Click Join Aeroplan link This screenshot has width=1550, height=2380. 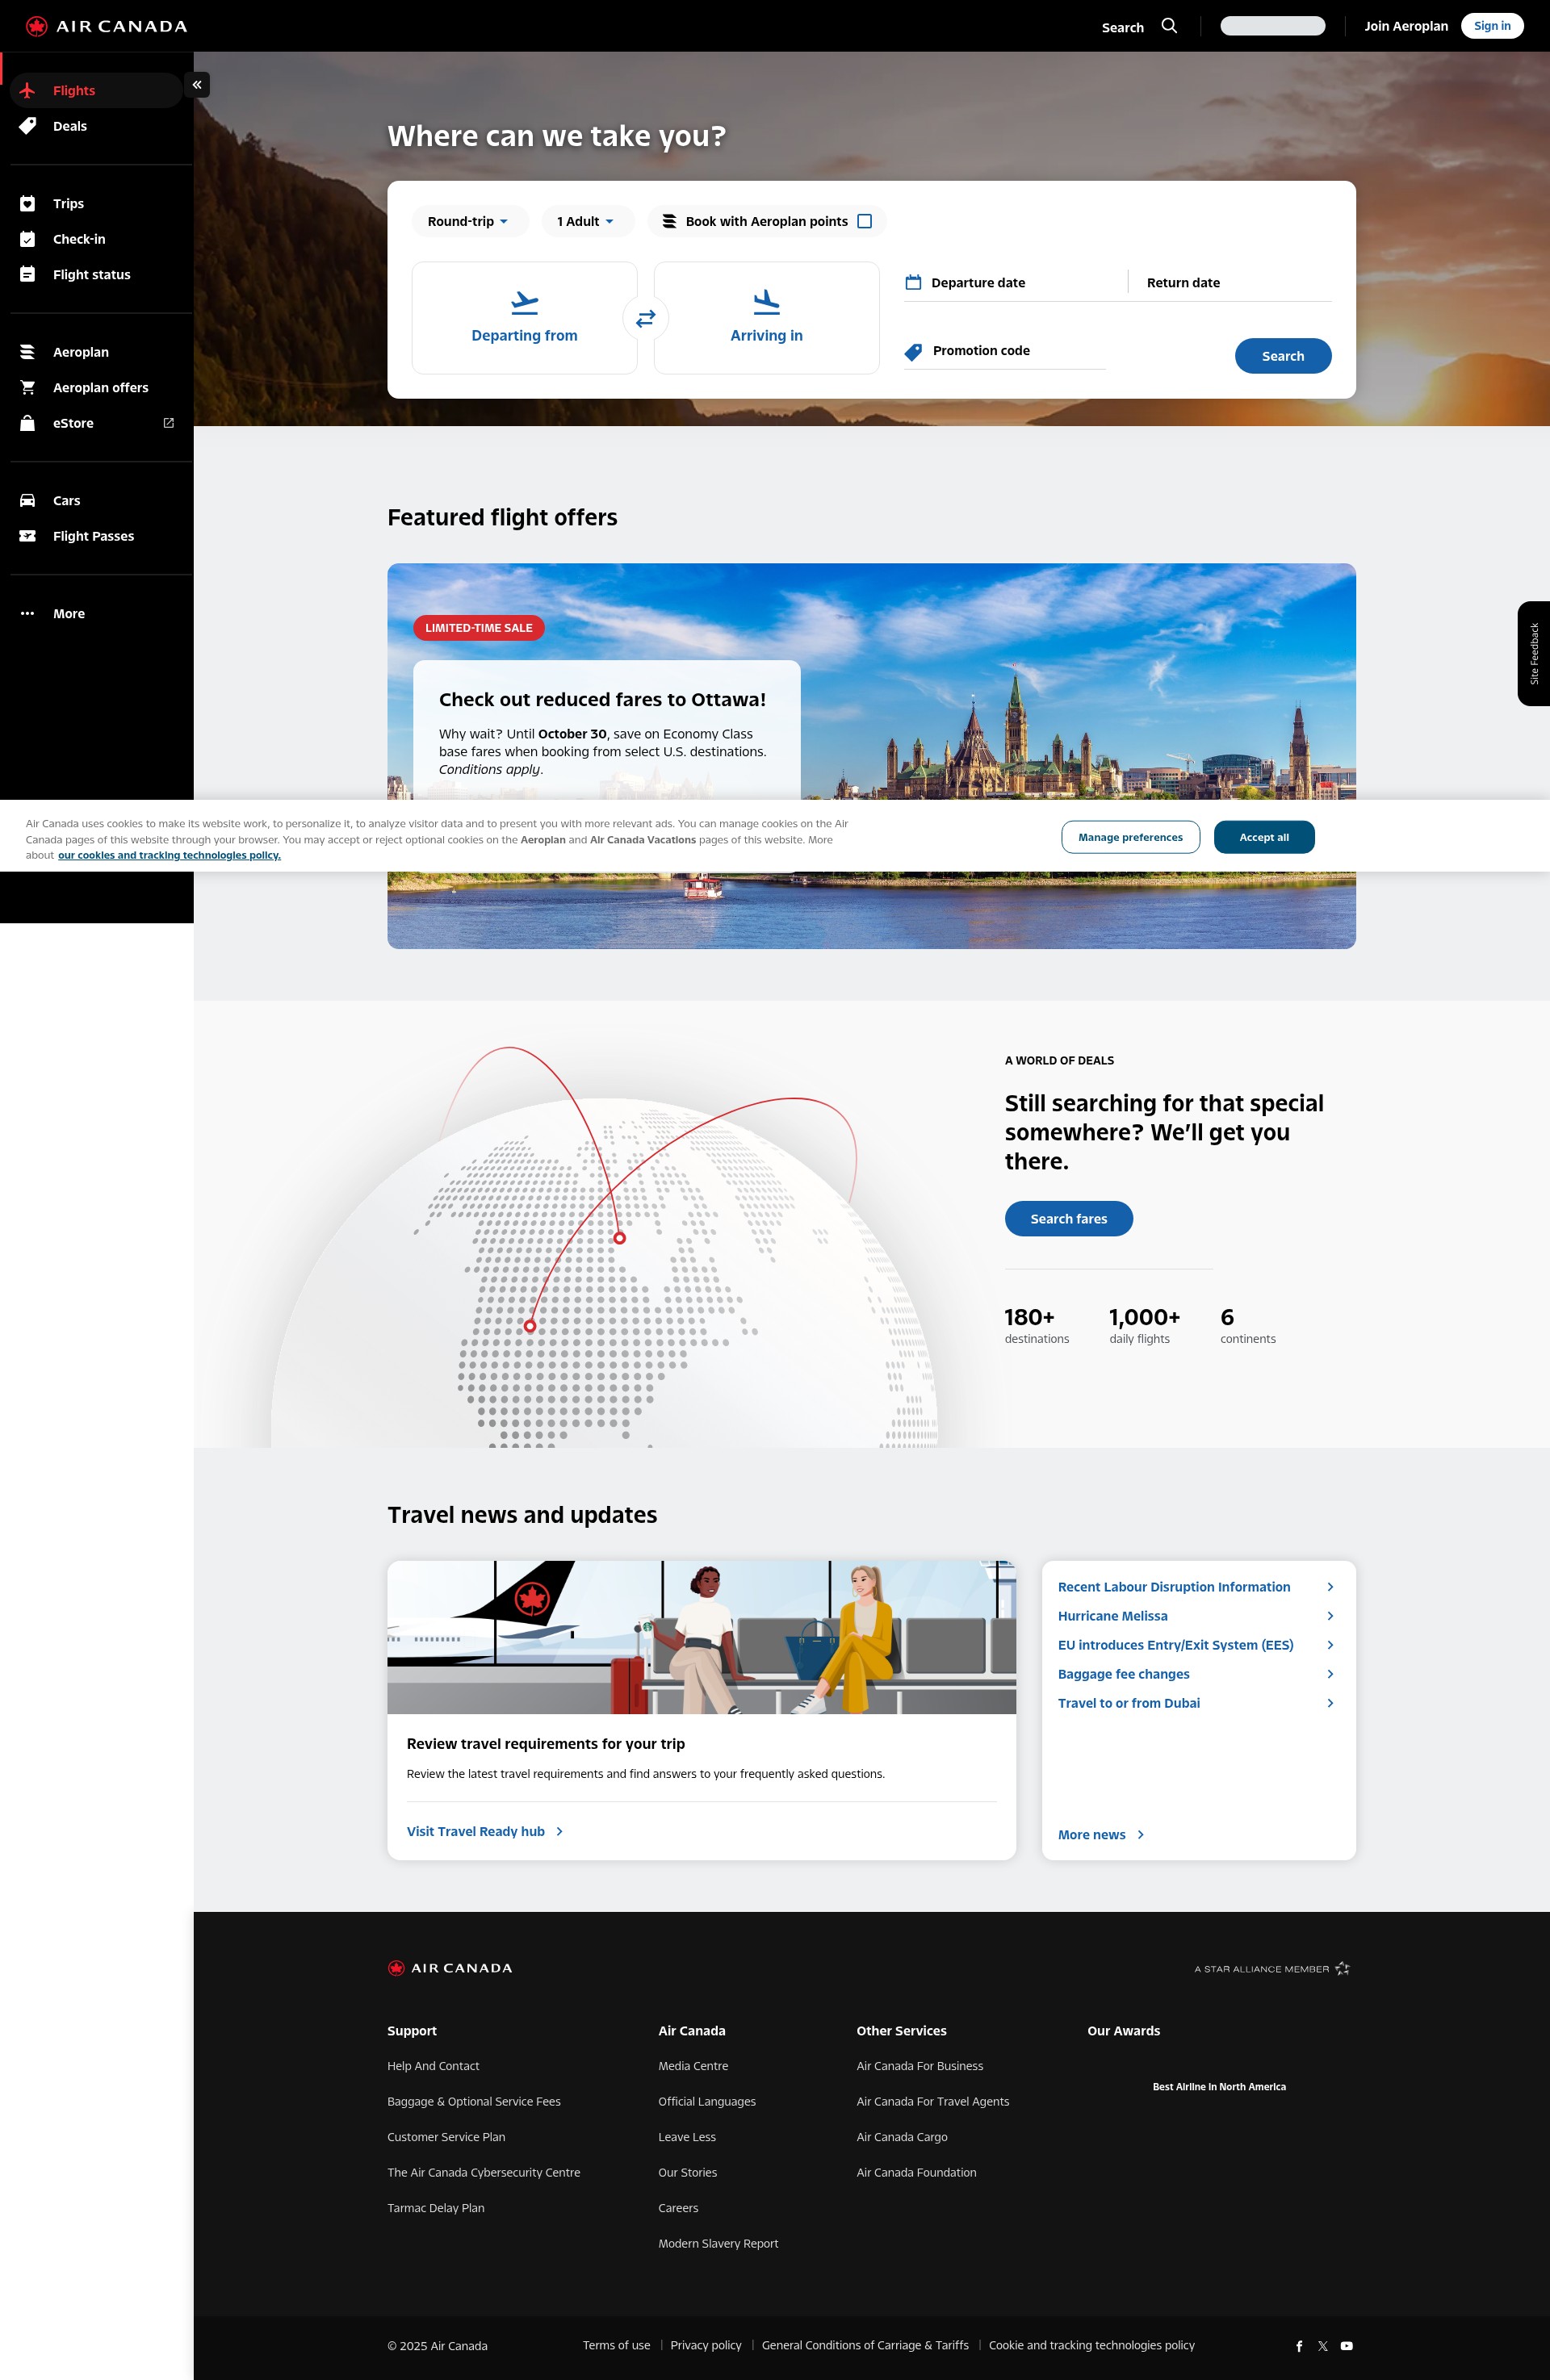1406,26
